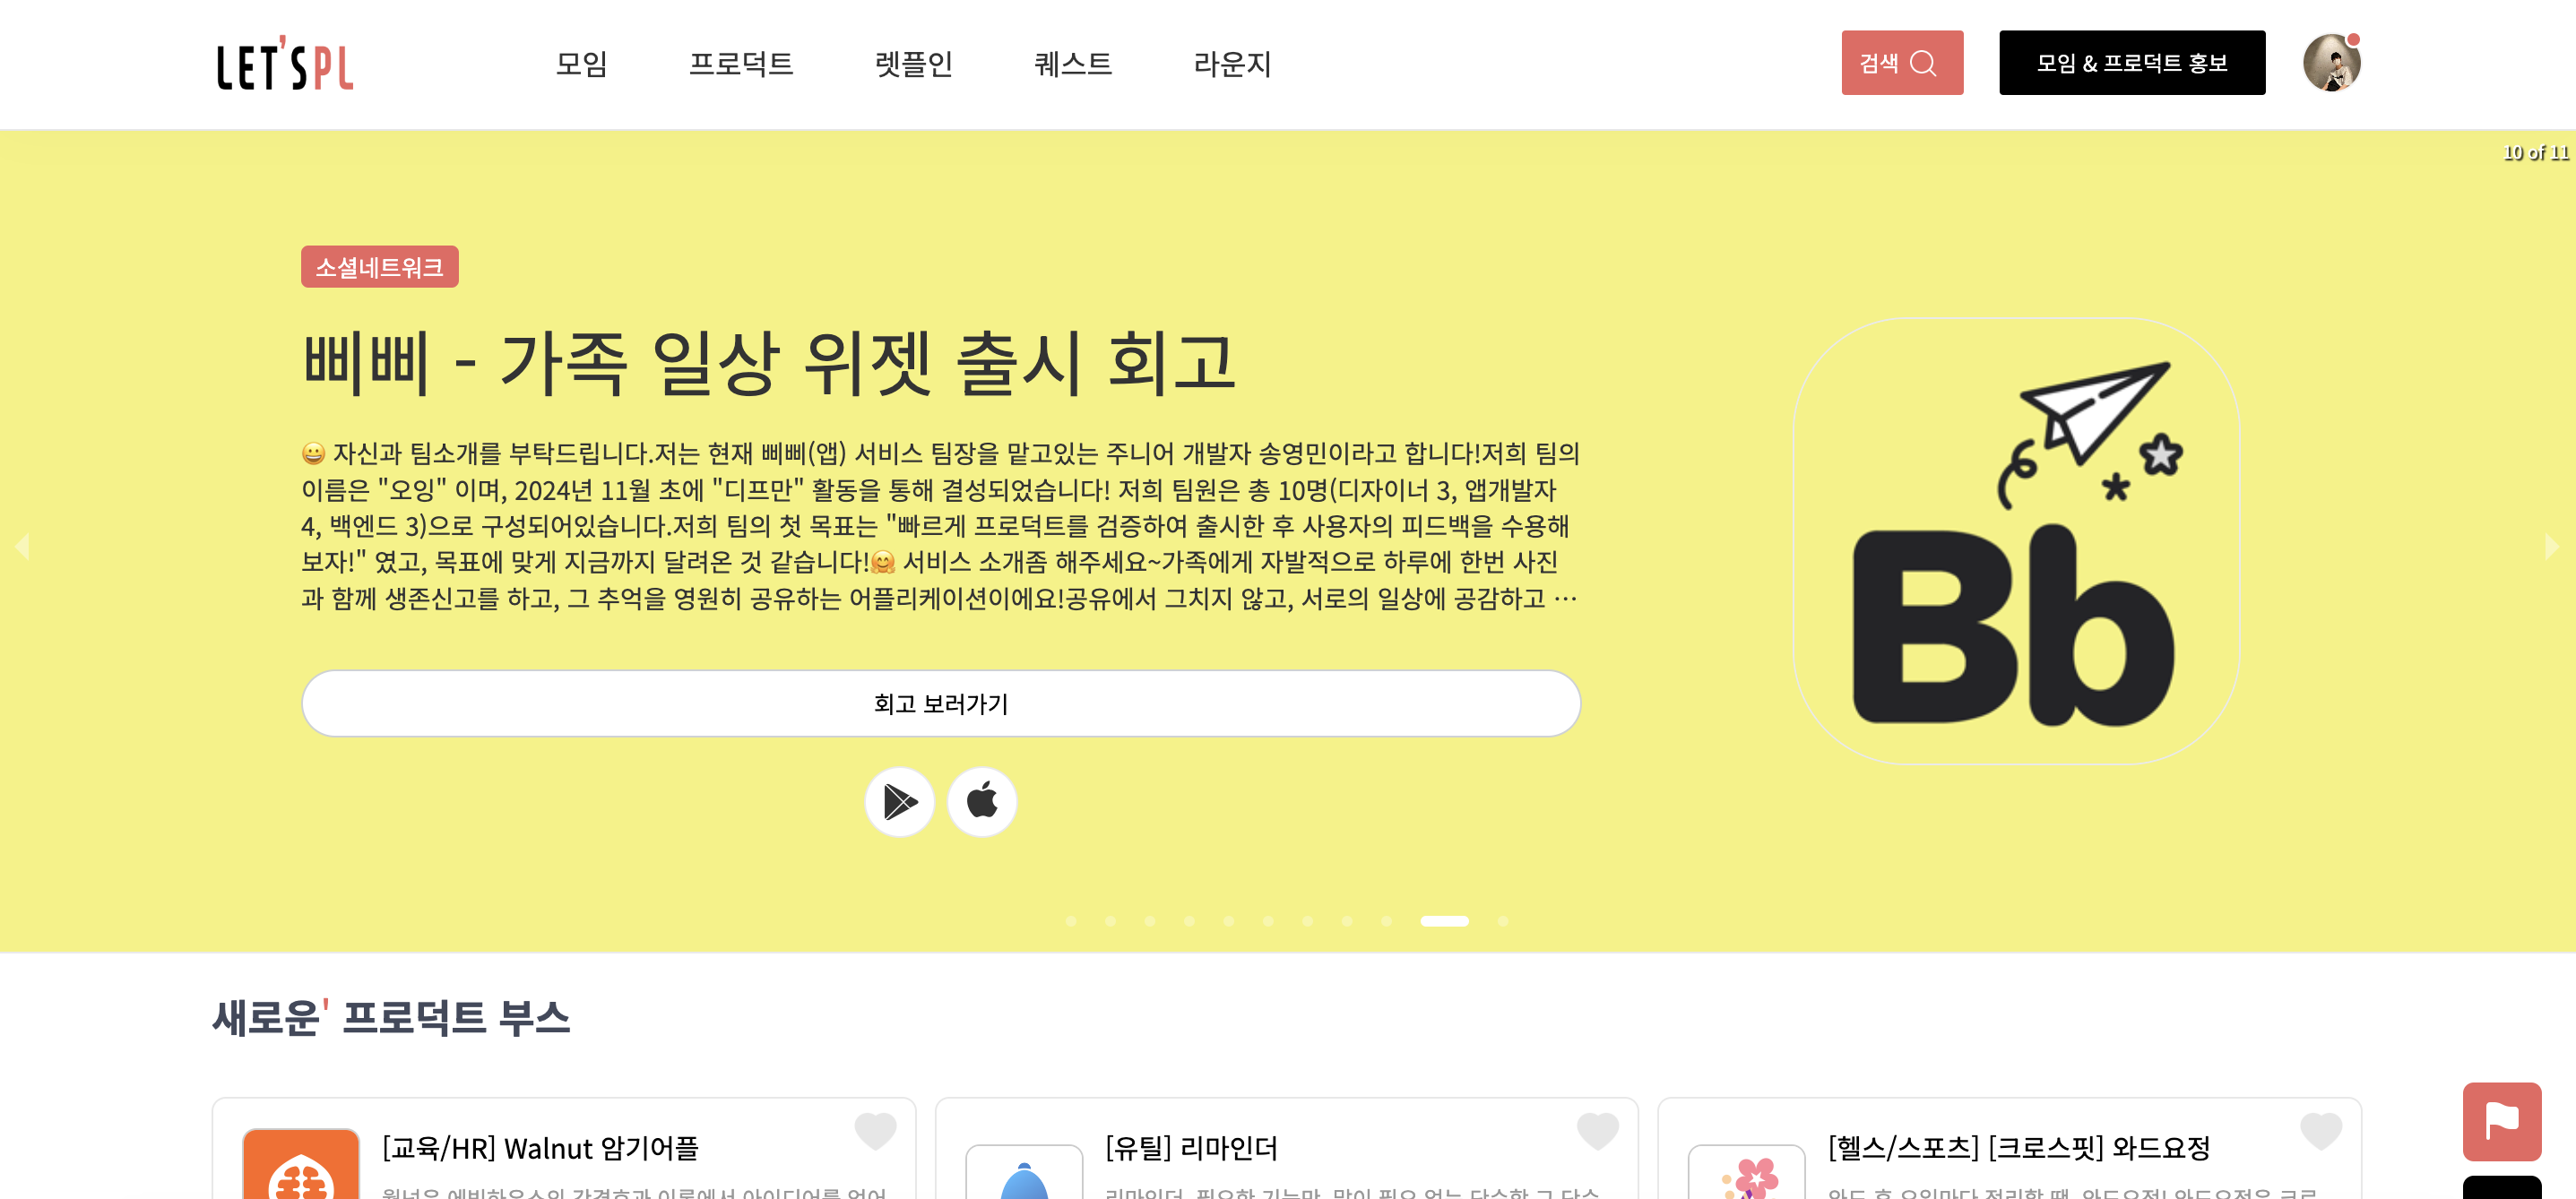Open the user profile avatar
Image resolution: width=2576 pixels, height=1199 pixels.
(2331, 63)
